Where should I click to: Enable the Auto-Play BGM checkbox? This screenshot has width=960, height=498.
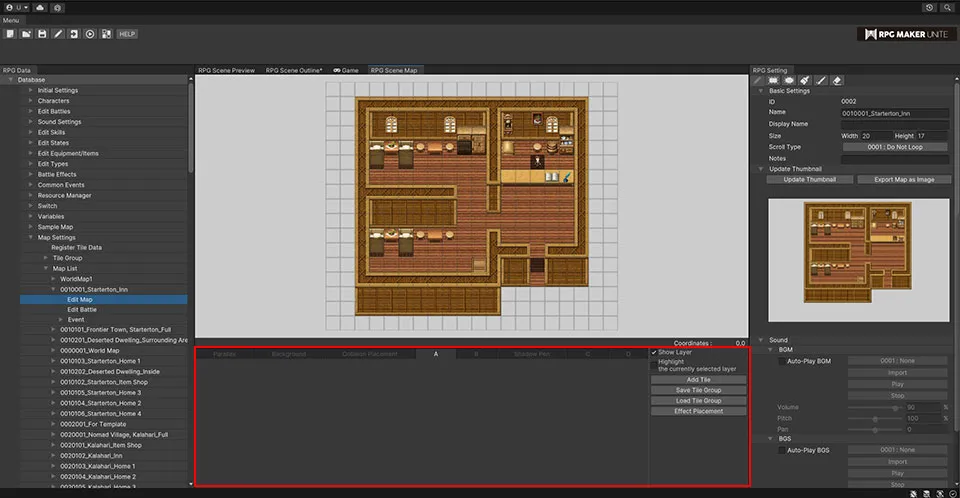point(782,361)
